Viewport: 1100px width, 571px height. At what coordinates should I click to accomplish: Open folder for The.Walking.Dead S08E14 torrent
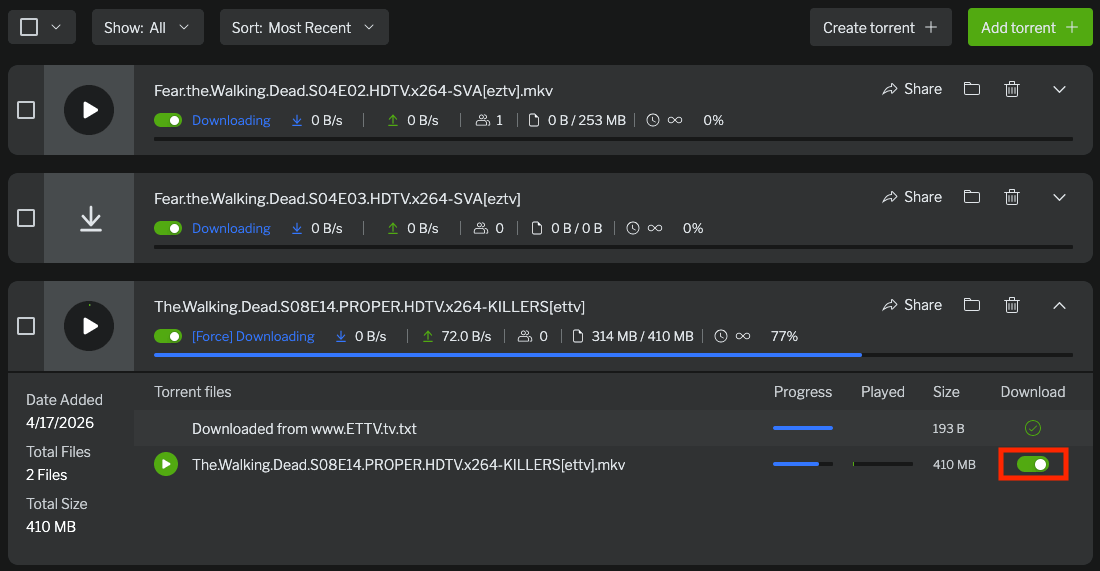pyautogui.click(x=971, y=305)
